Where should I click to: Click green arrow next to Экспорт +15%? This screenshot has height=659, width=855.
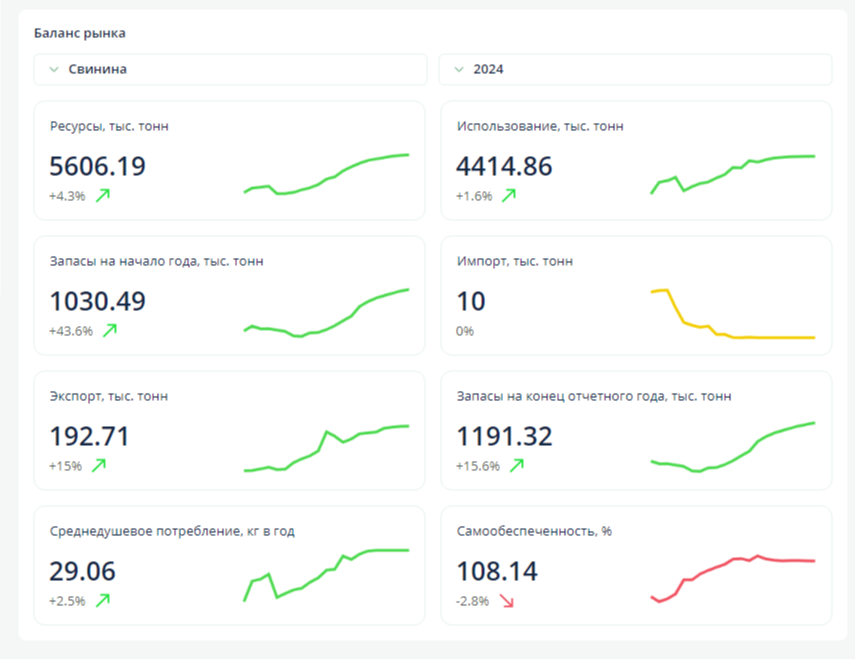pyautogui.click(x=99, y=466)
